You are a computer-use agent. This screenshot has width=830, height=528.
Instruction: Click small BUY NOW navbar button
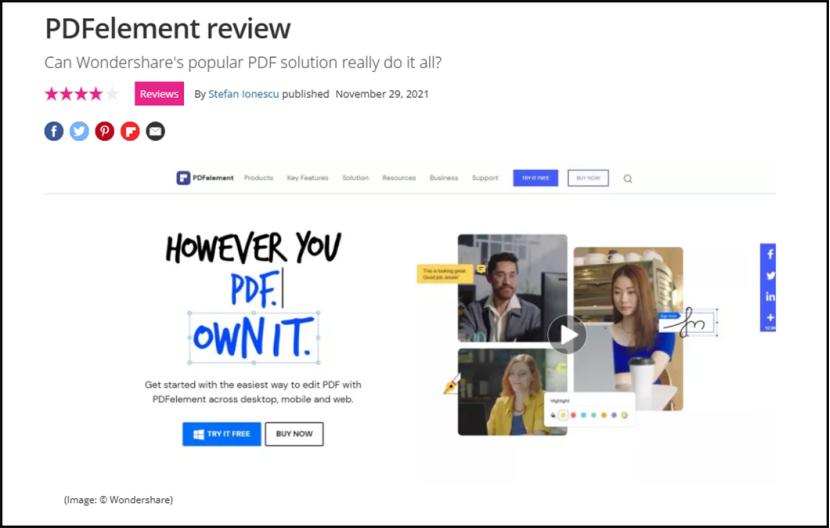point(588,178)
